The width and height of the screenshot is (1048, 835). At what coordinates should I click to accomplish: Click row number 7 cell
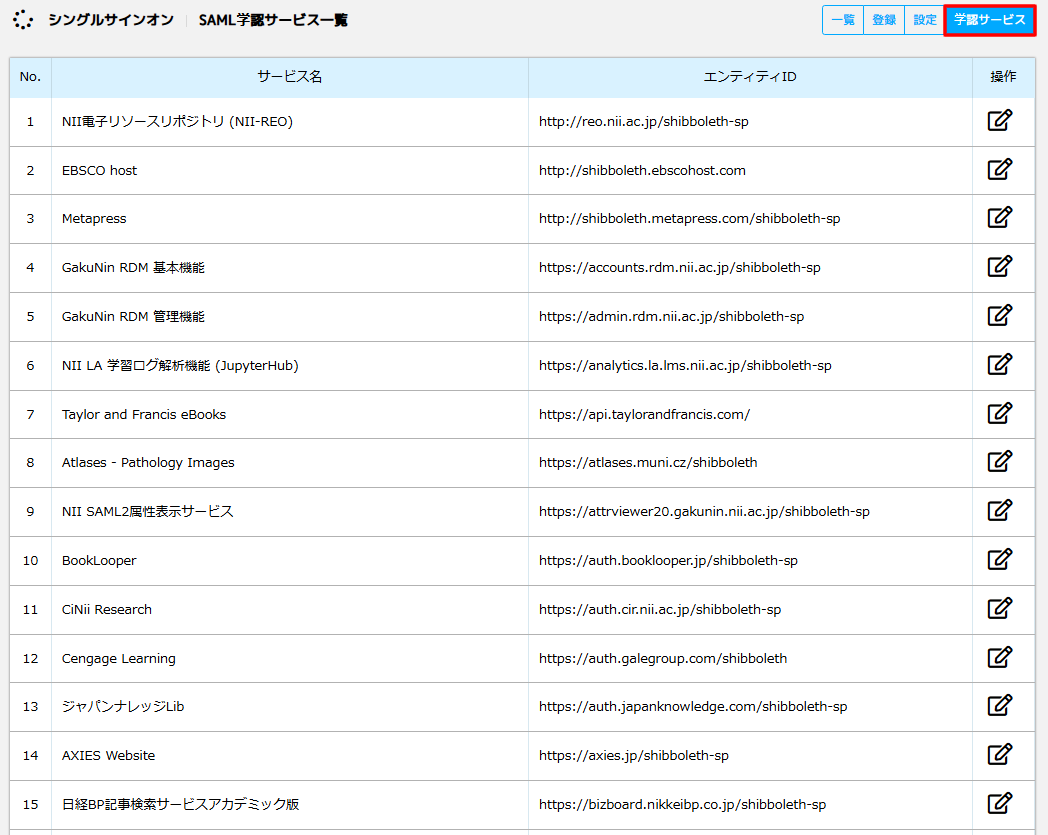[30, 414]
